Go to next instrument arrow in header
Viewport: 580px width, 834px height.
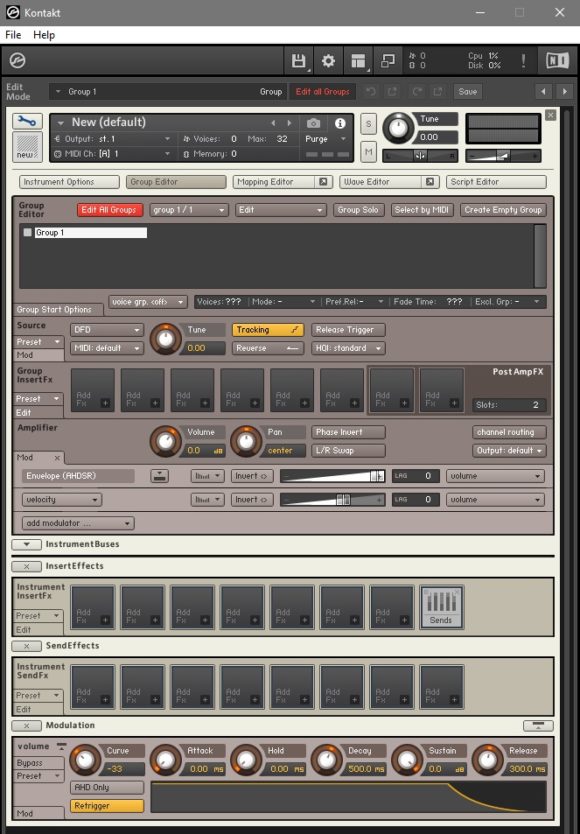coord(289,123)
